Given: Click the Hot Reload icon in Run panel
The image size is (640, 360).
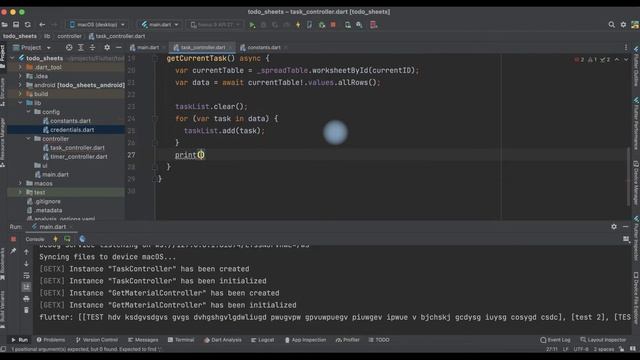Looking at the screenshot, I should point(56,239).
